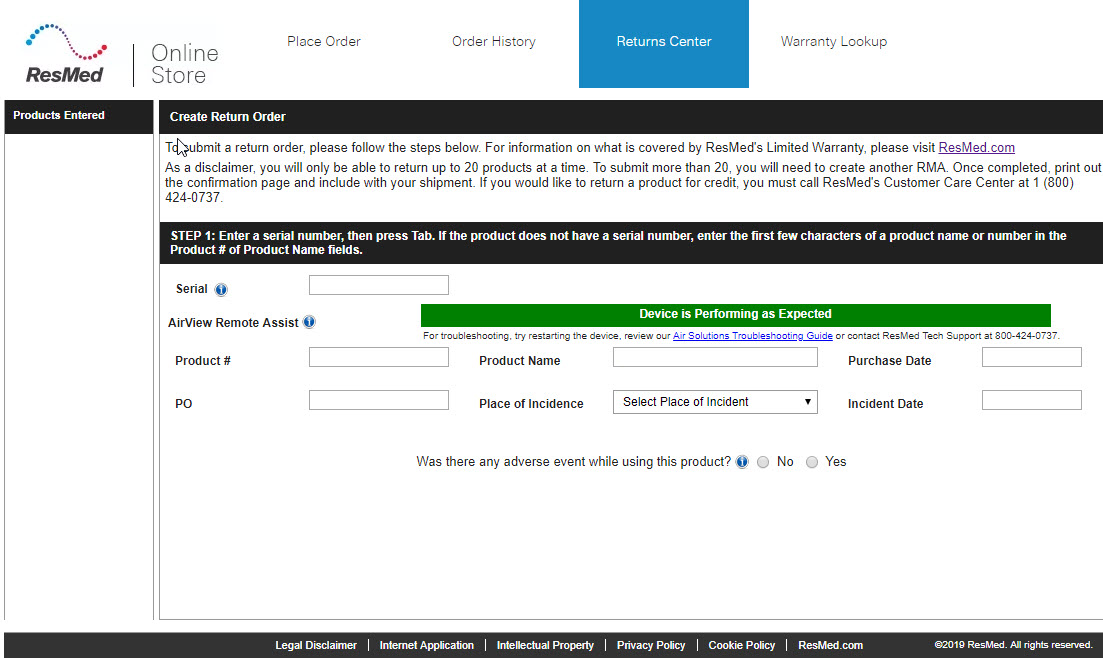Viewport: 1103px width, 658px height.
Task: Open the Order History tab
Action: point(493,42)
